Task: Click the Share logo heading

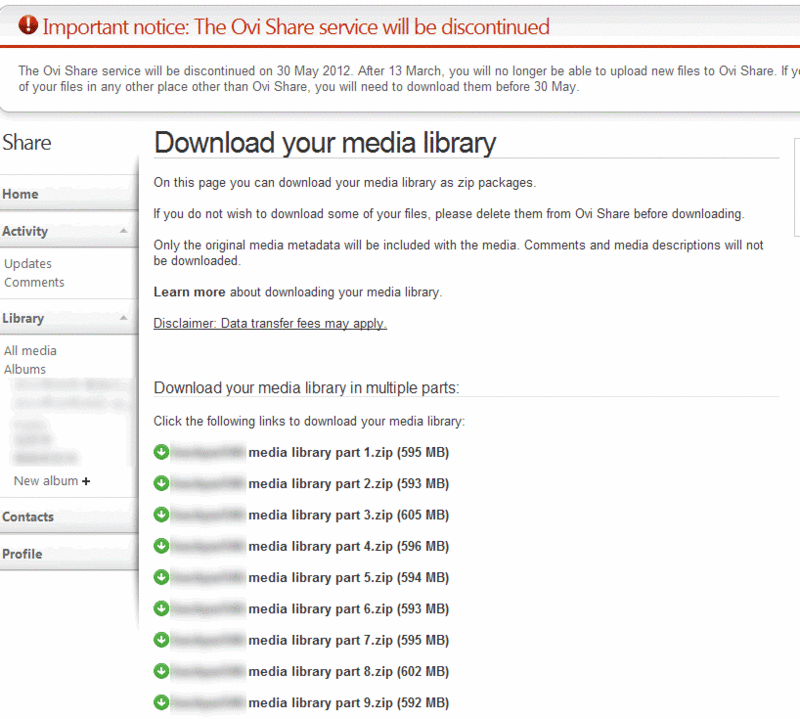Action: pyautogui.click(x=27, y=142)
